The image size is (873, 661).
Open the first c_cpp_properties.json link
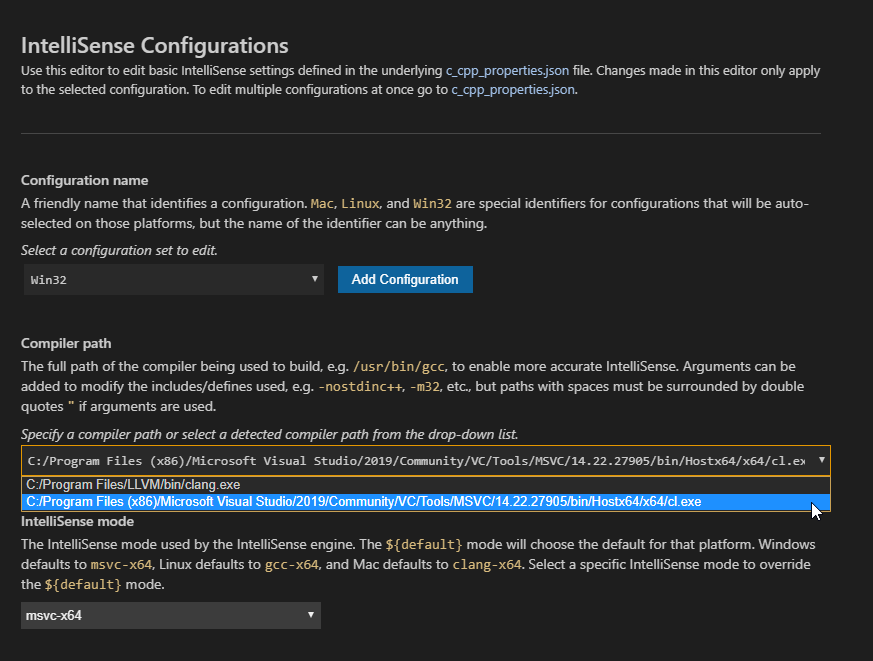507,71
